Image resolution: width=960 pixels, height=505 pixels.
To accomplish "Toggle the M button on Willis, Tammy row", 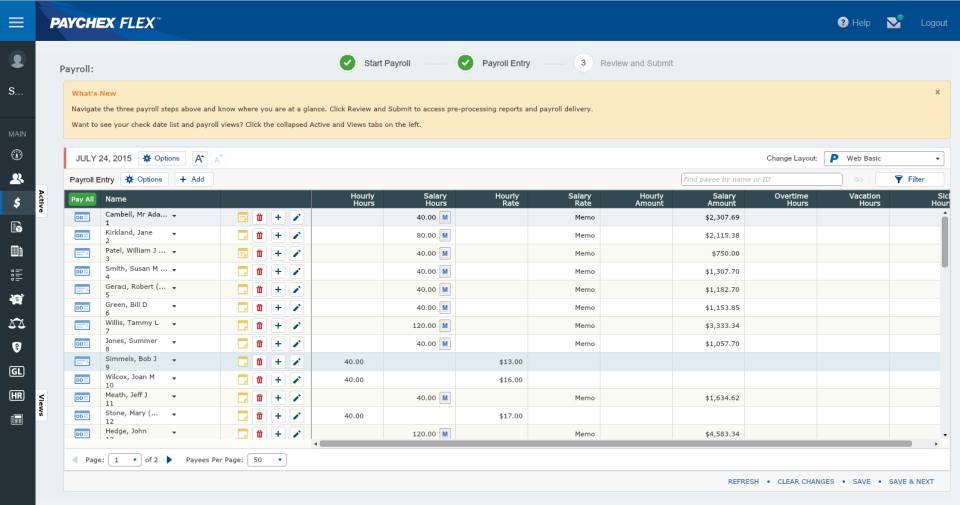I will (445, 325).
